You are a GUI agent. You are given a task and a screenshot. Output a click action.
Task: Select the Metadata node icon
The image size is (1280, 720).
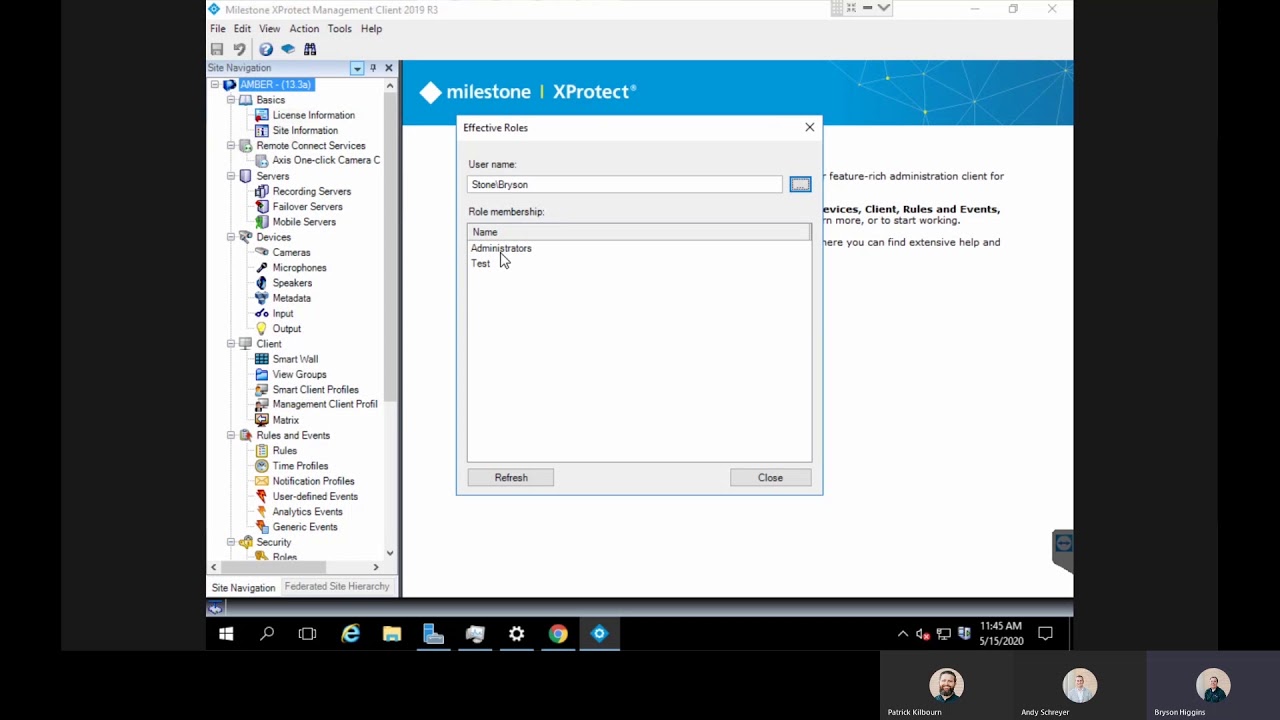click(x=262, y=298)
